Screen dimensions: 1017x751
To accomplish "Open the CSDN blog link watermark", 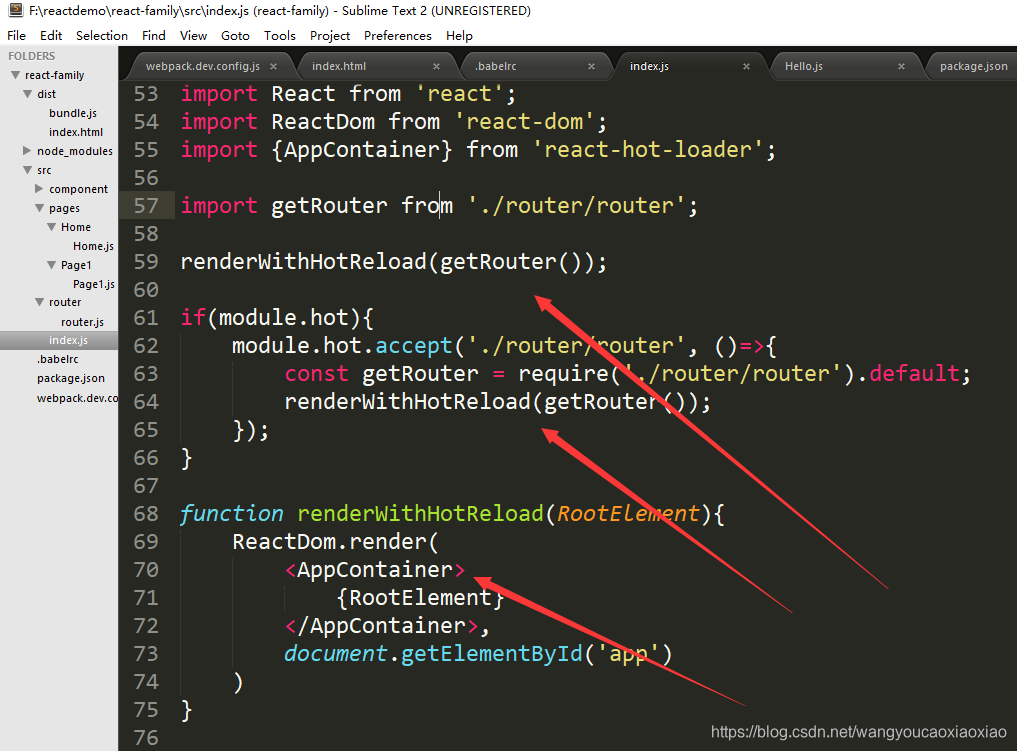I will click(x=858, y=731).
